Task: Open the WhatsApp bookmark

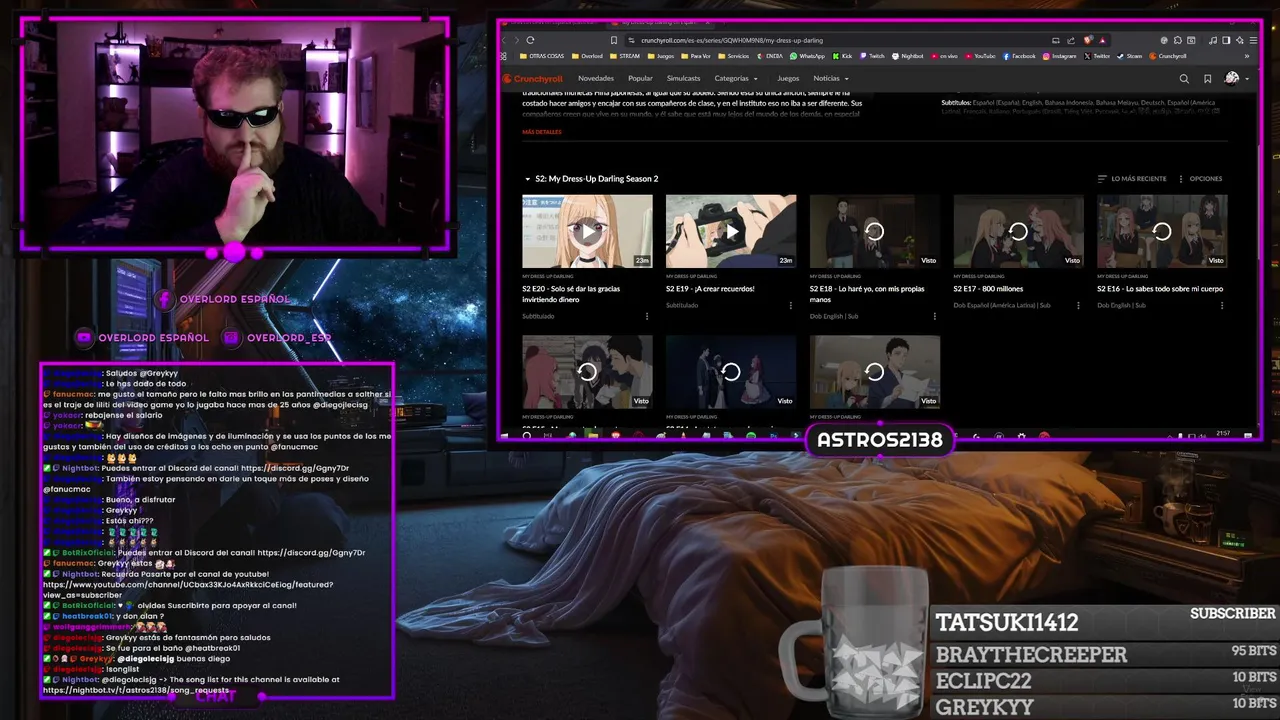Action: point(807,56)
